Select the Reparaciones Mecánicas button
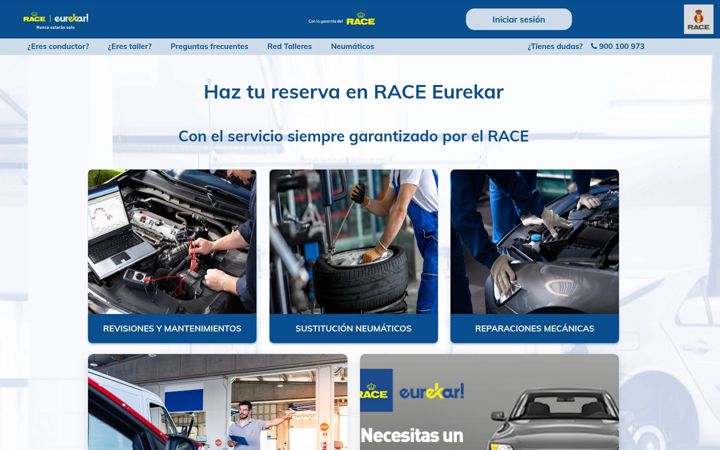720x450 pixels. 534,328
